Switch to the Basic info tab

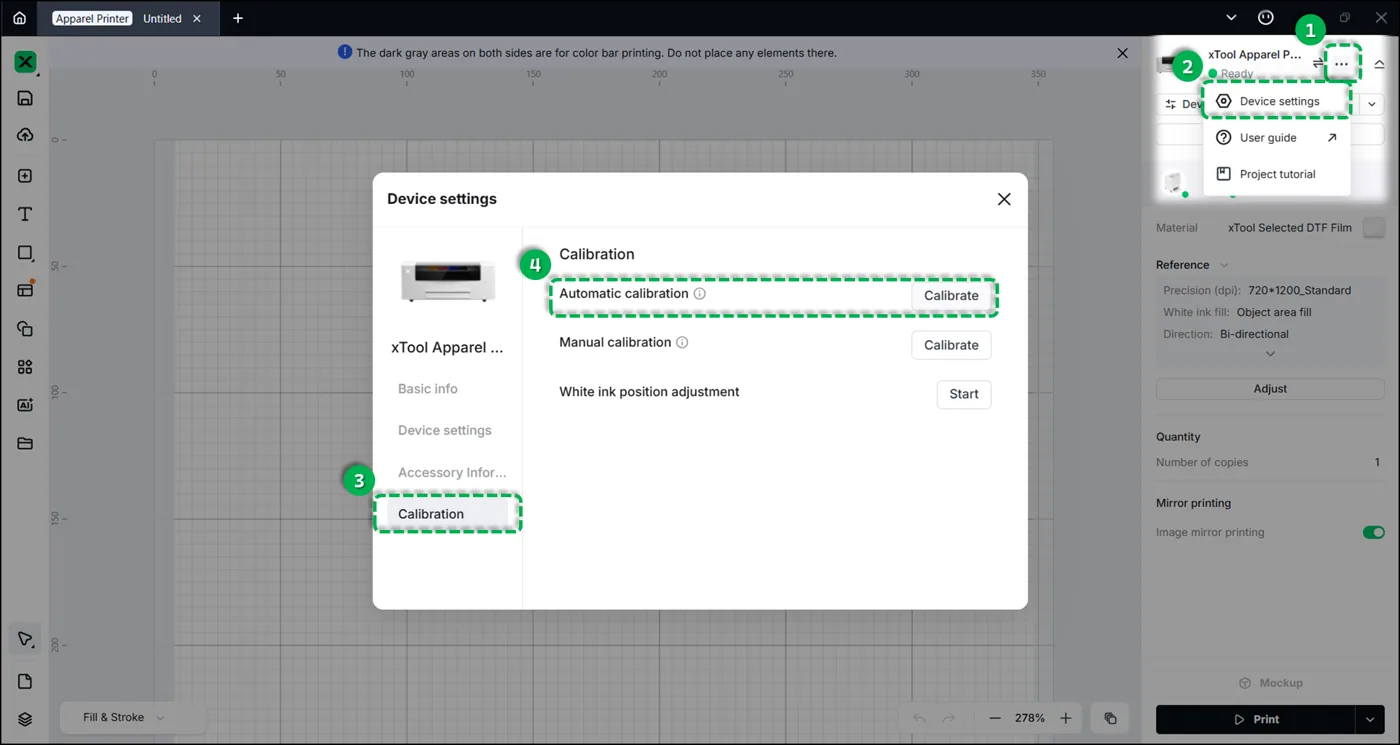[428, 389]
